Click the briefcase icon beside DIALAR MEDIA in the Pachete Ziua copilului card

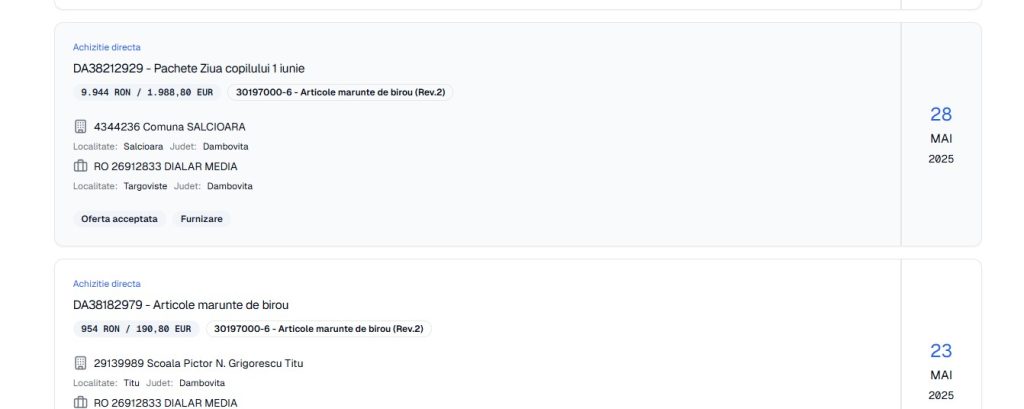[x=81, y=166]
